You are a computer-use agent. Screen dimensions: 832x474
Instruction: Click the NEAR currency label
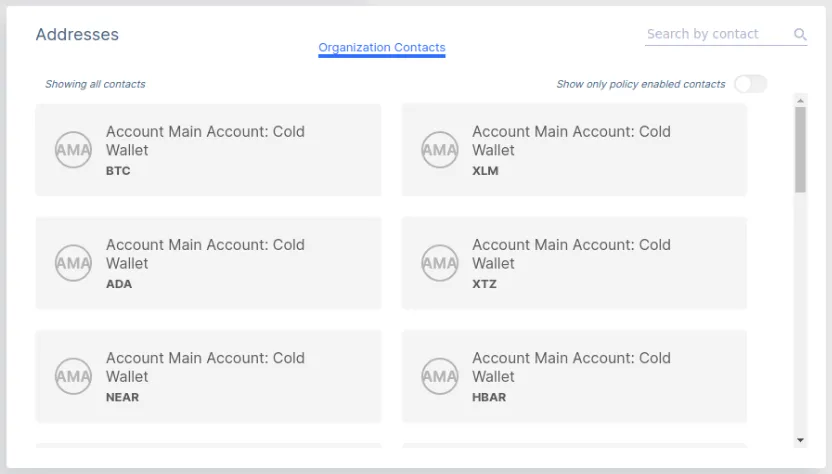[x=122, y=397]
